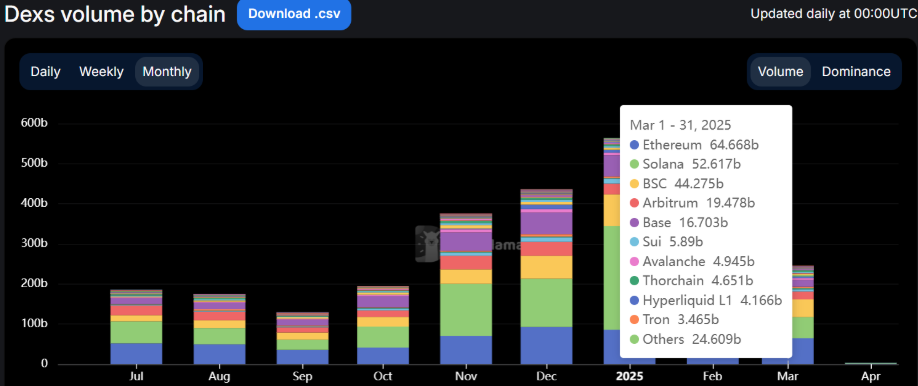
Task: Show the Volume view
Action: (780, 71)
